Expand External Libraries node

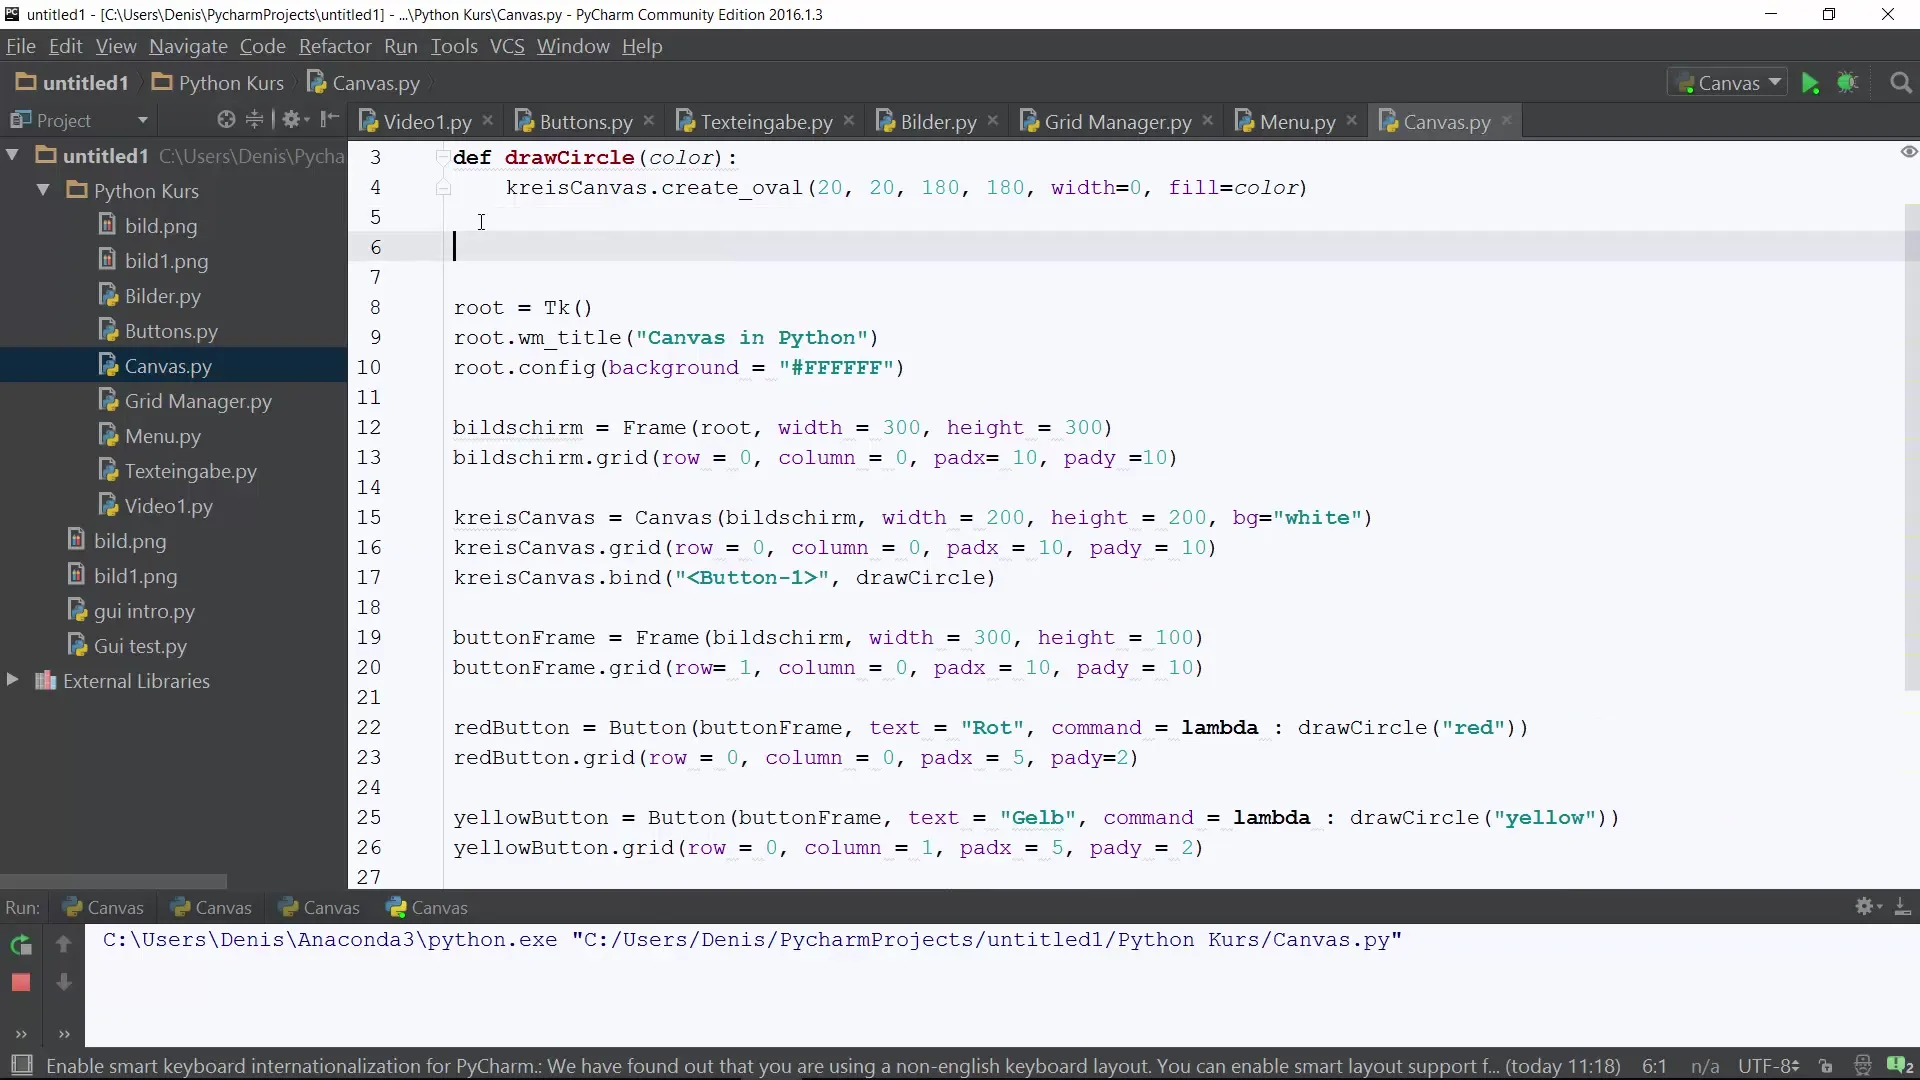click(x=13, y=680)
